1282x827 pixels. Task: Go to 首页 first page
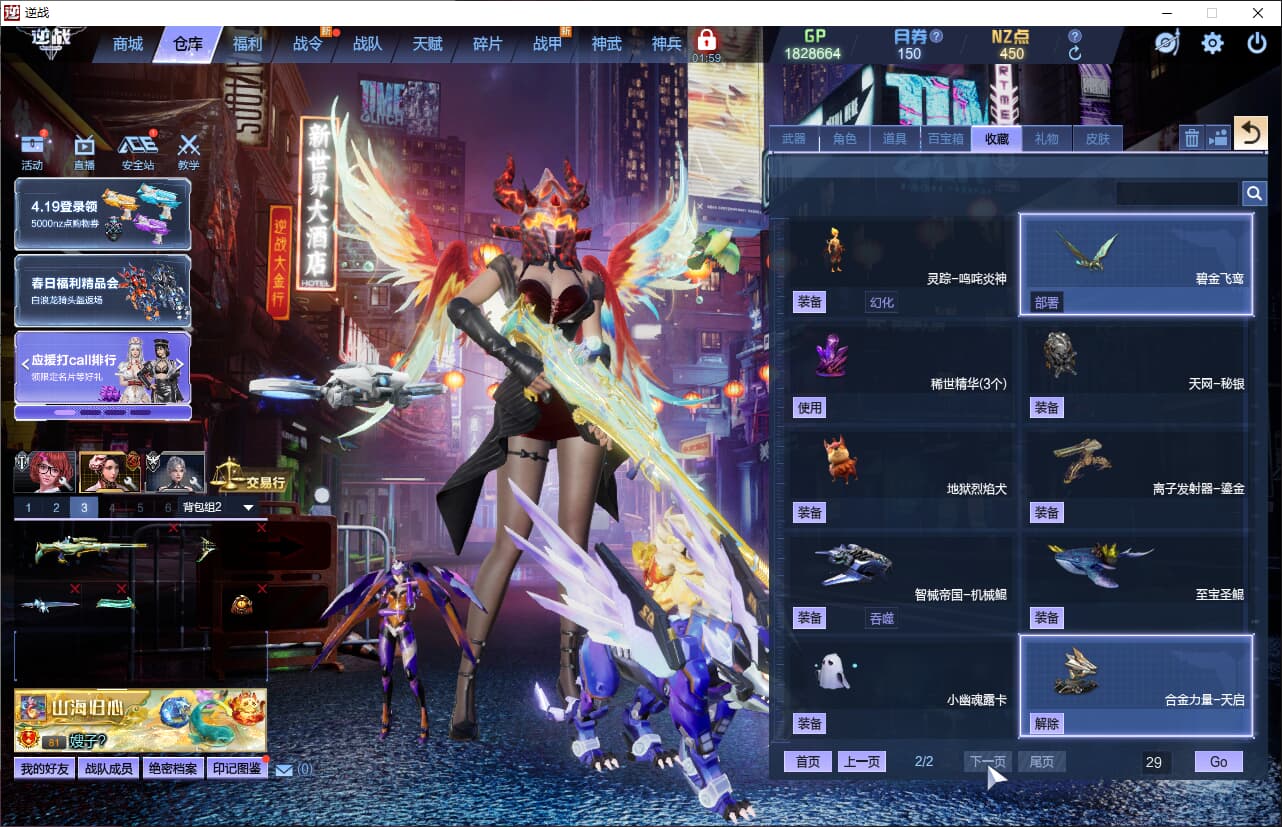(808, 762)
